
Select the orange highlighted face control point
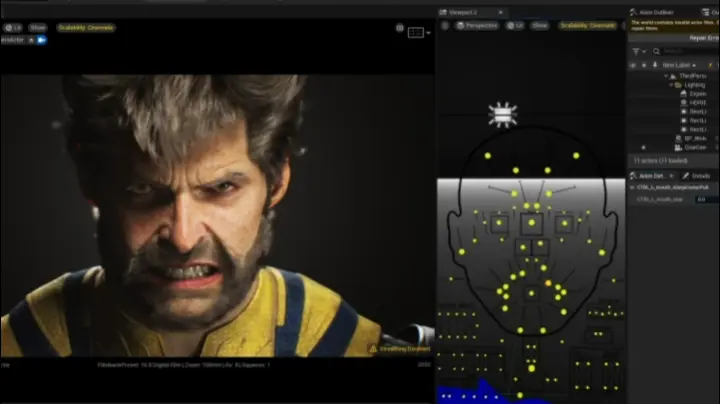click(548, 283)
